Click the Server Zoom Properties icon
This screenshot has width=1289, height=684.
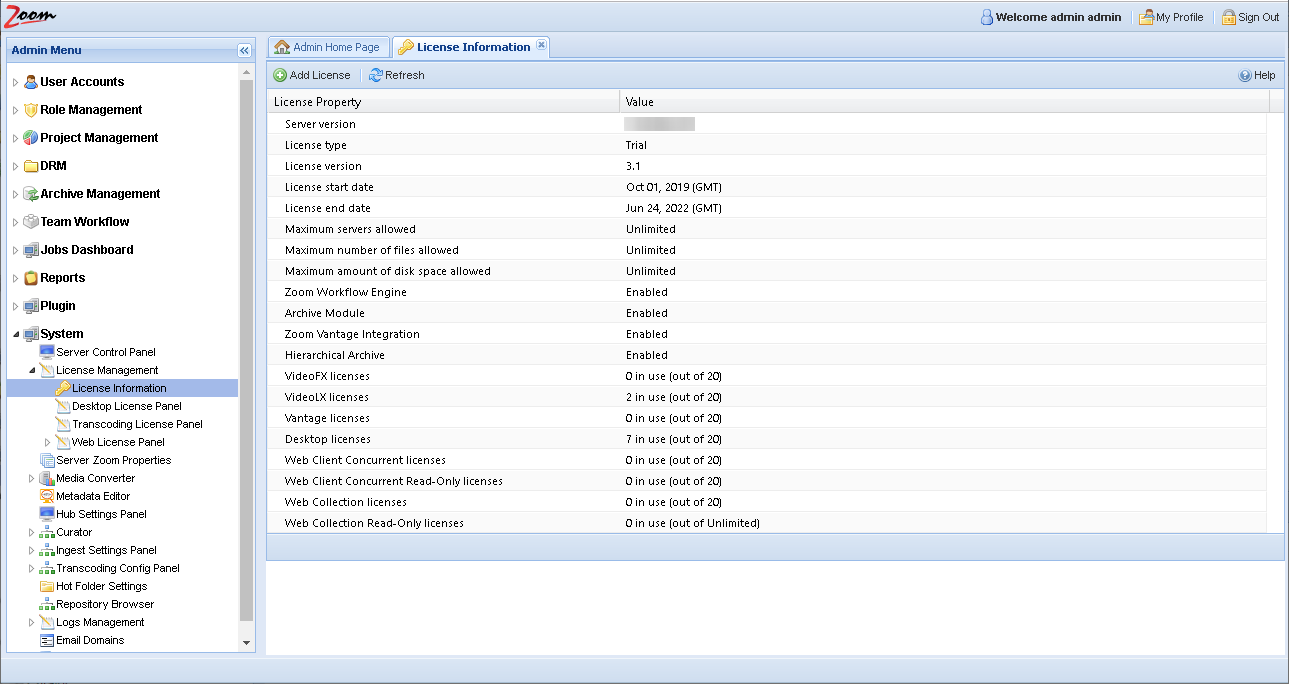click(47, 460)
